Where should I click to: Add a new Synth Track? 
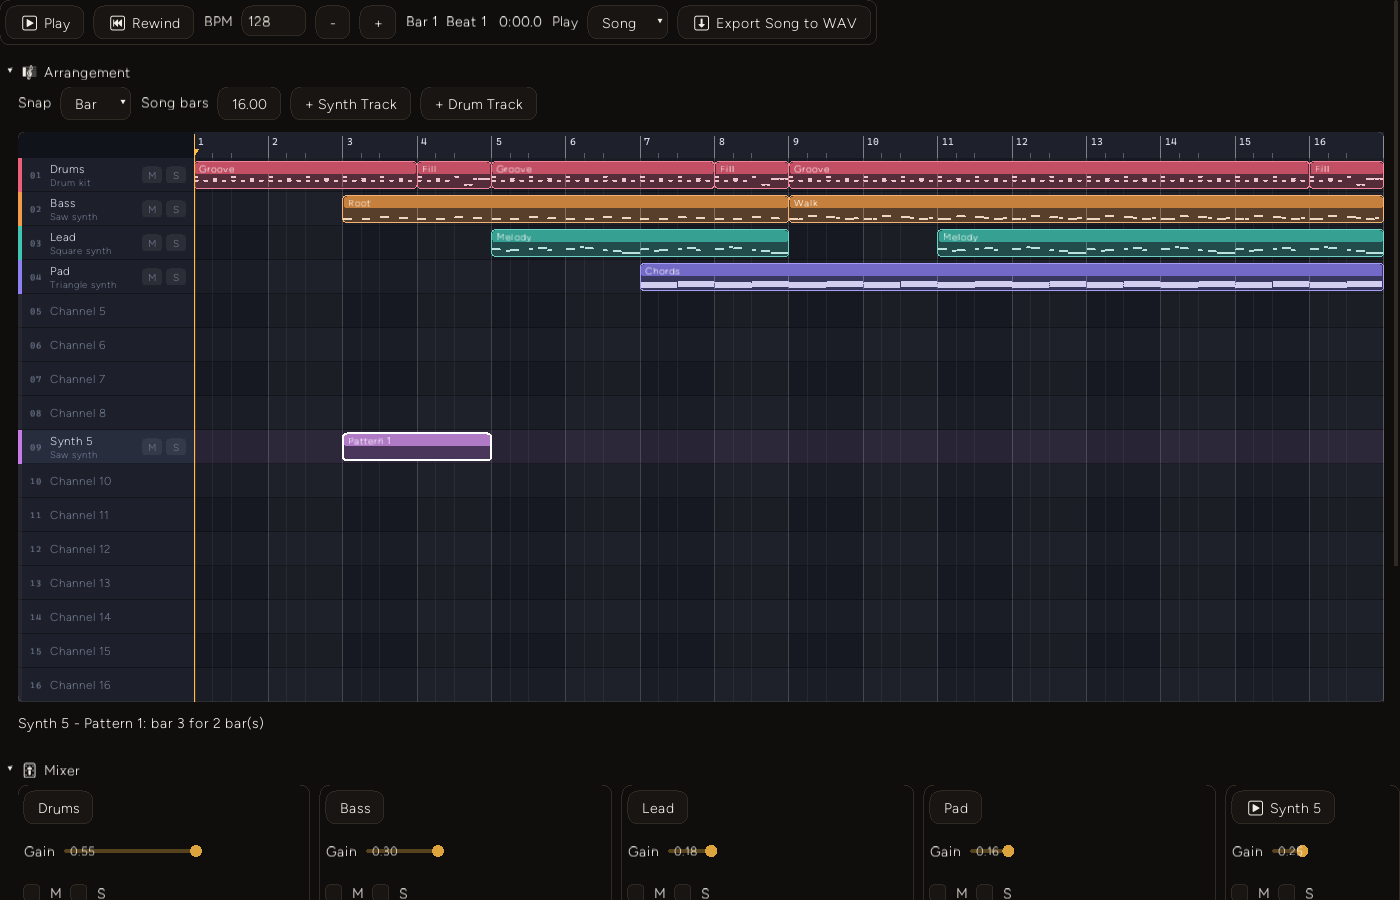click(x=351, y=104)
